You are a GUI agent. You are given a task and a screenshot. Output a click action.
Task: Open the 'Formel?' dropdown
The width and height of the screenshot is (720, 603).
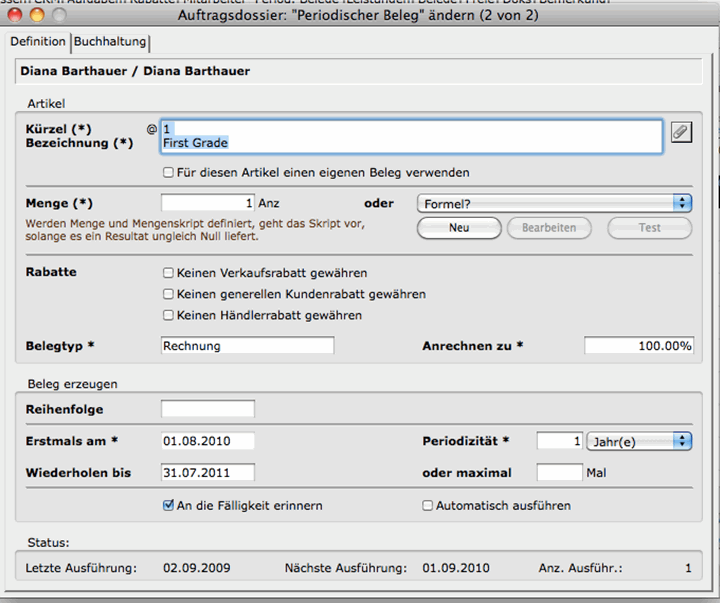[554, 203]
